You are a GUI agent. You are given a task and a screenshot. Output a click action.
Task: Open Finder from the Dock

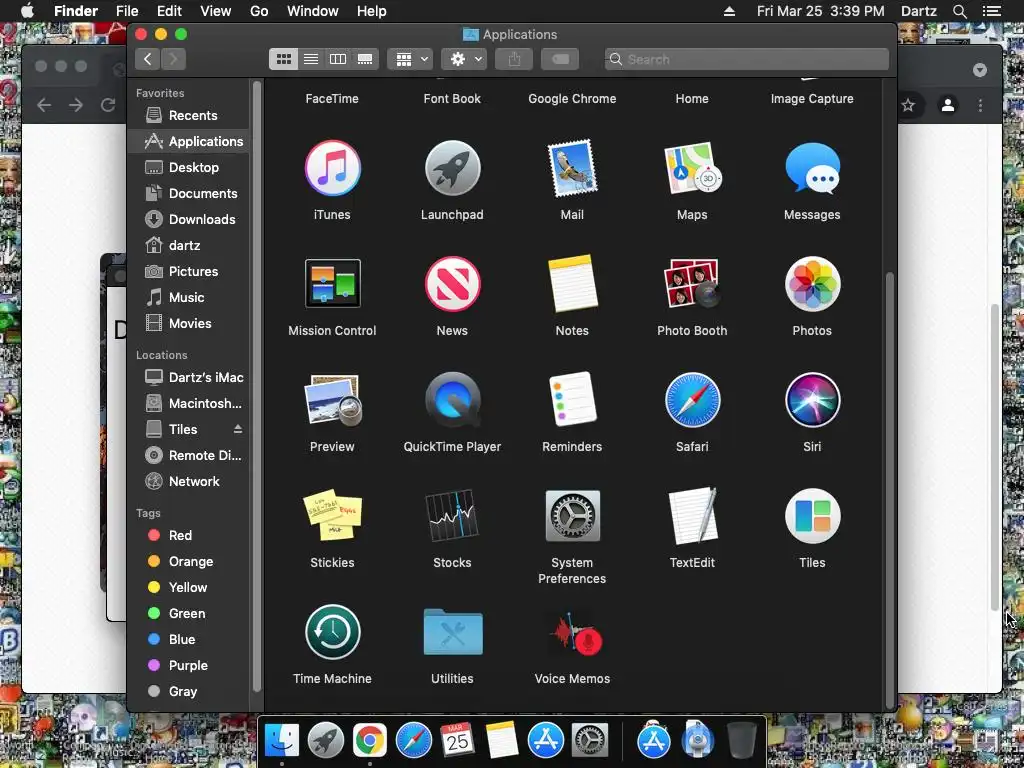tap(282, 741)
